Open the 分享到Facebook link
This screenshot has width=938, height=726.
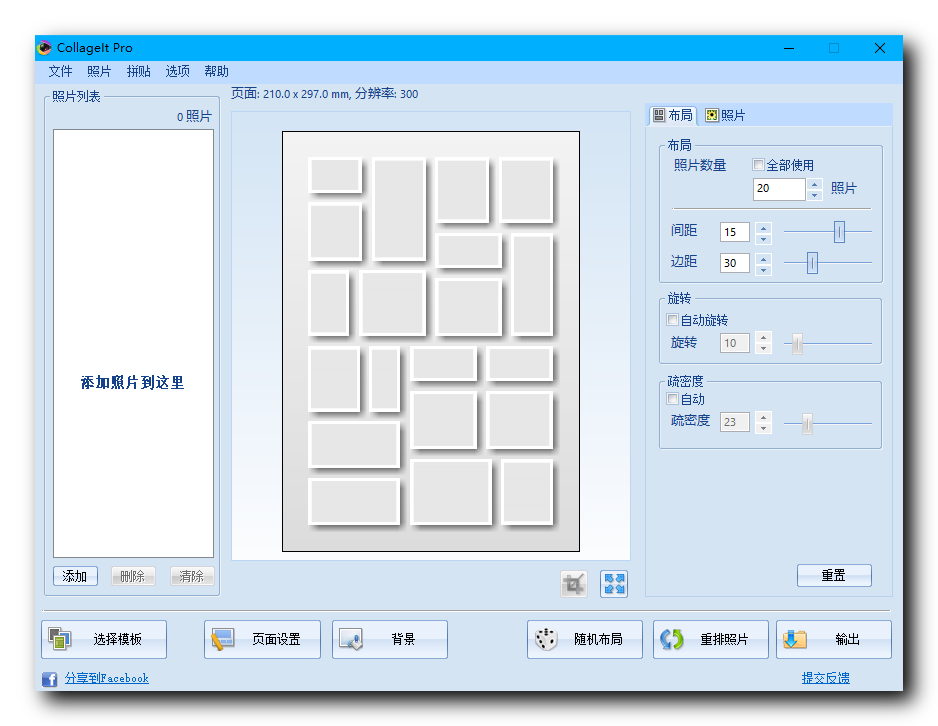click(x=106, y=678)
